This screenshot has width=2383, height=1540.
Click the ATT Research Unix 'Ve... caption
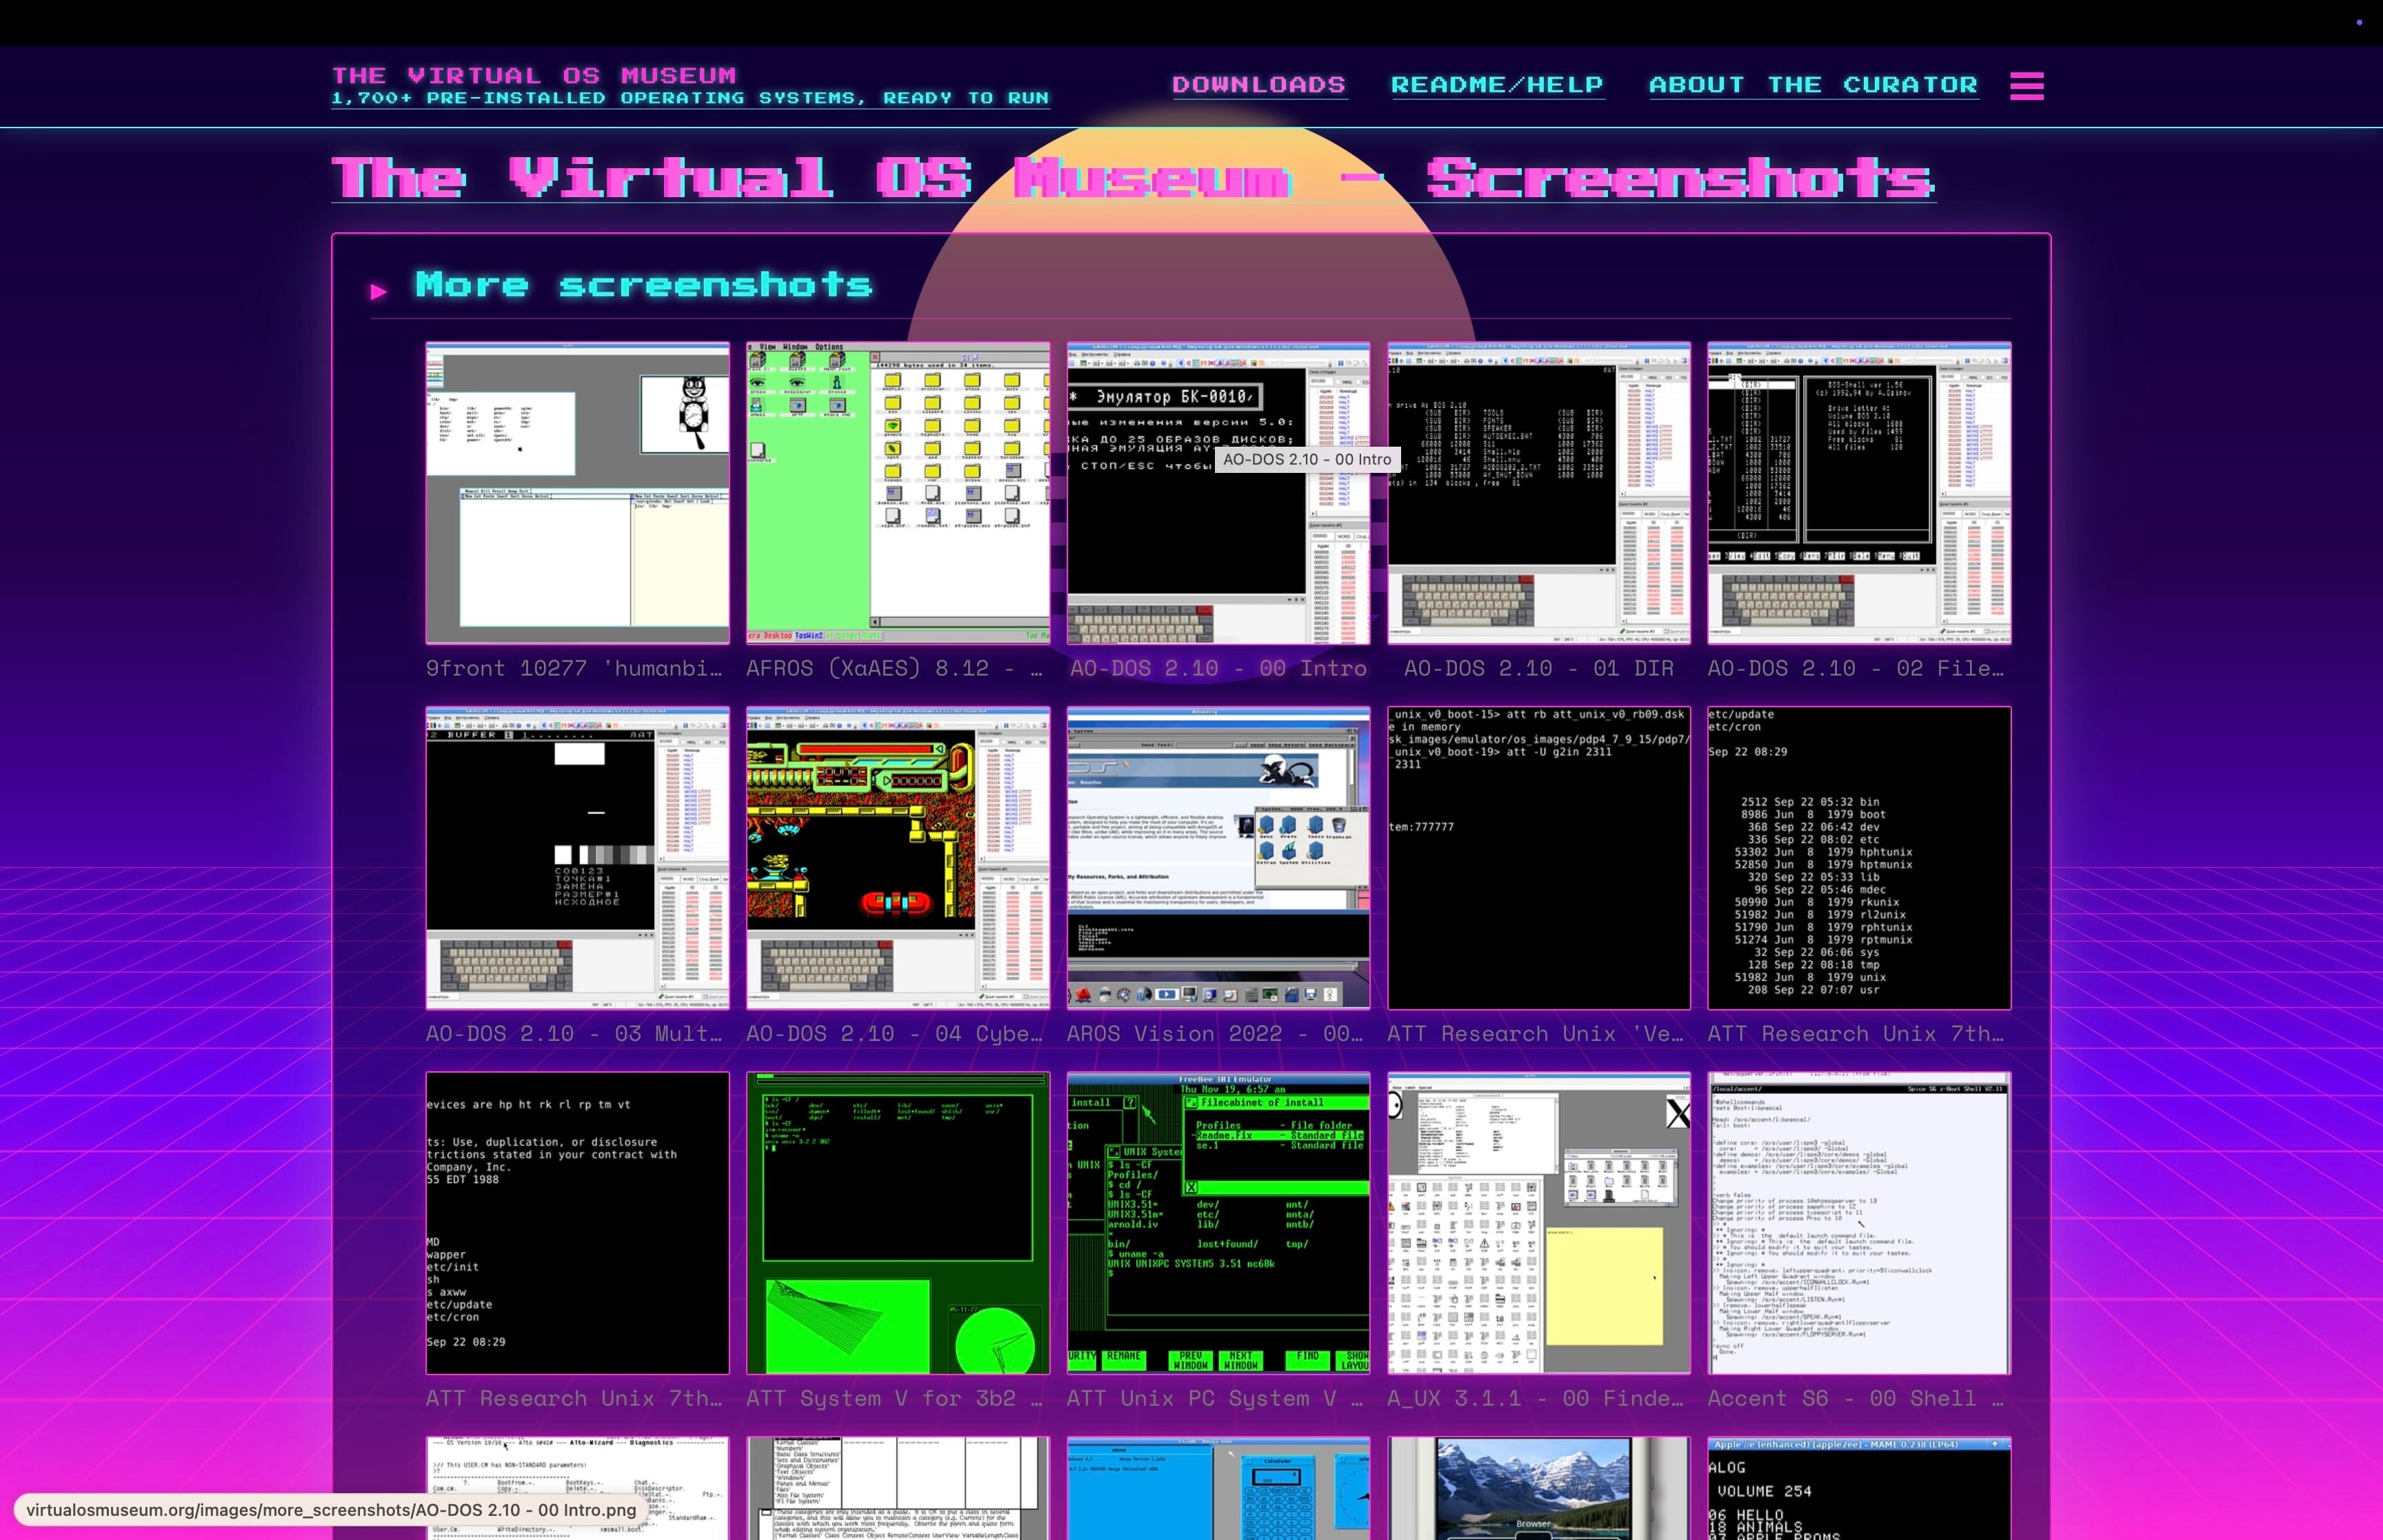tap(1536, 1033)
